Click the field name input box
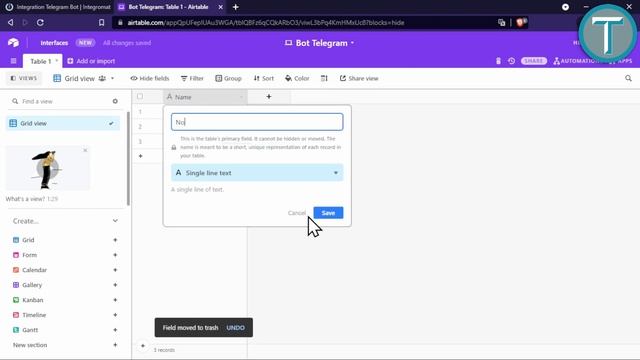Screen dimensions: 640x360 coord(257,122)
